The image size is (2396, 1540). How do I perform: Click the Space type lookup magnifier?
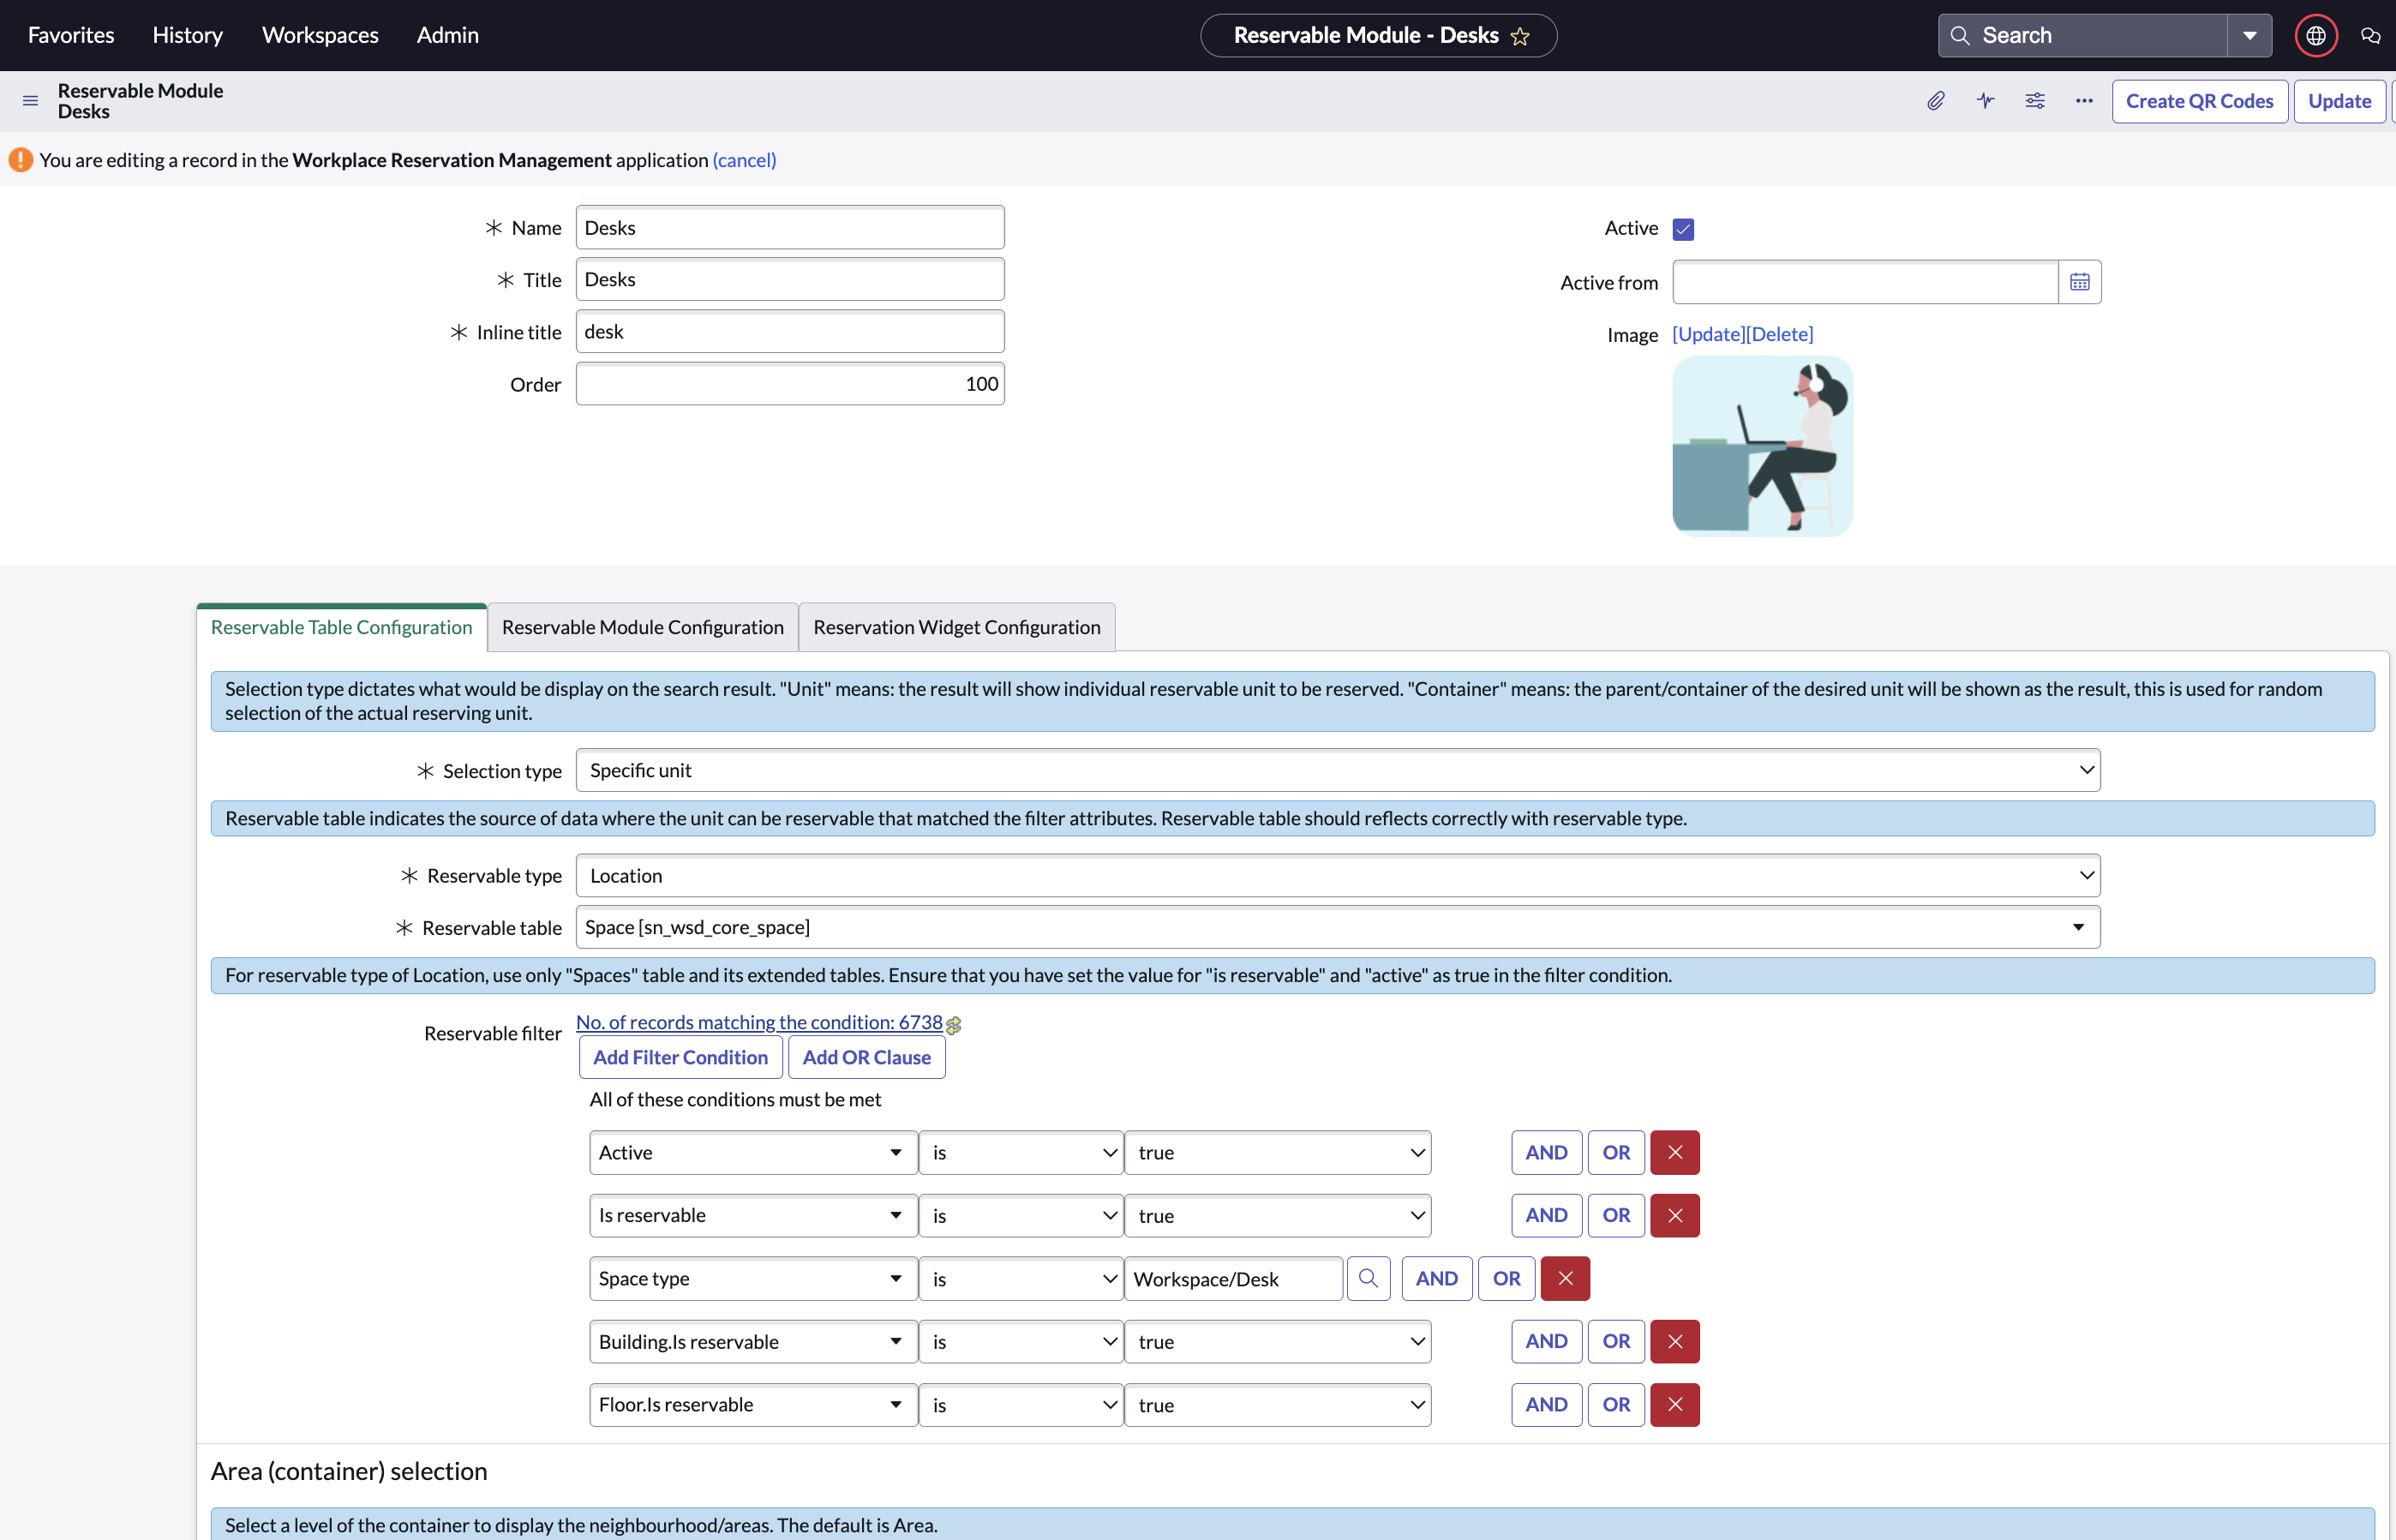click(1368, 1278)
